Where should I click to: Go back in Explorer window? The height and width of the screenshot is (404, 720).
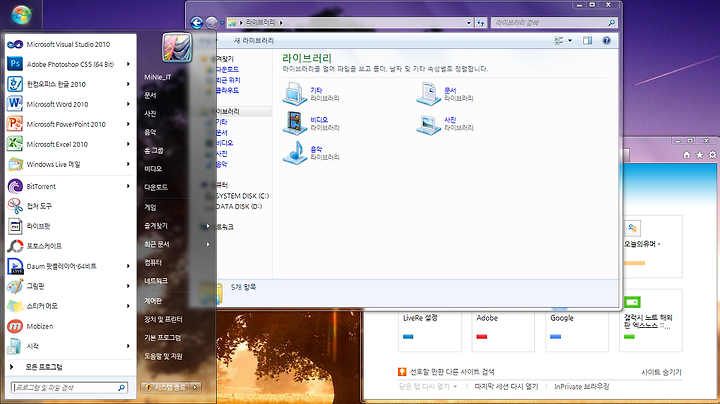[x=197, y=22]
